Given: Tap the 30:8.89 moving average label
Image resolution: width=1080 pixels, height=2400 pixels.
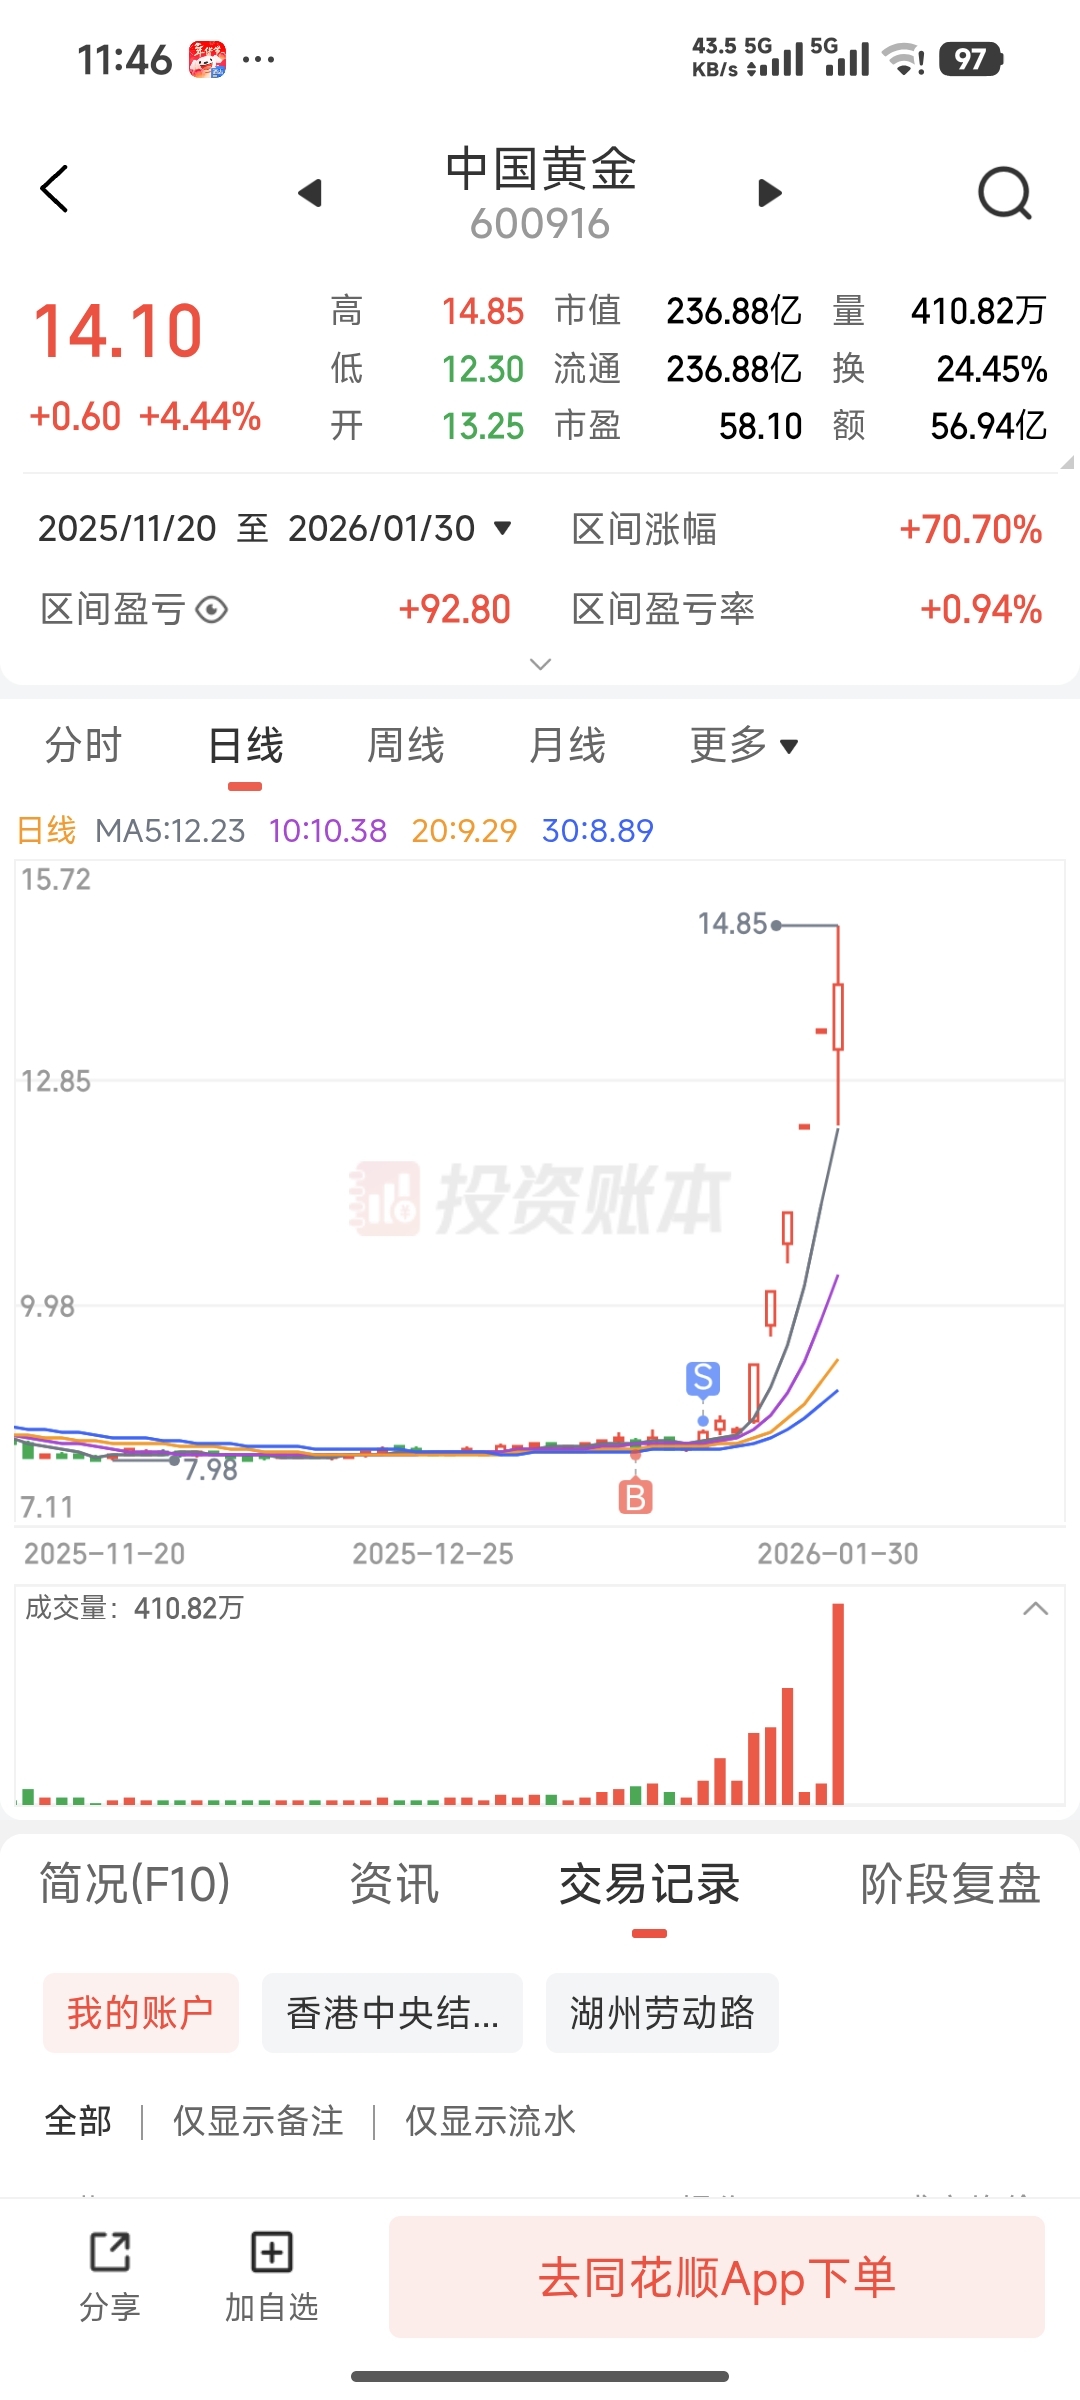Looking at the screenshot, I should tap(597, 830).
